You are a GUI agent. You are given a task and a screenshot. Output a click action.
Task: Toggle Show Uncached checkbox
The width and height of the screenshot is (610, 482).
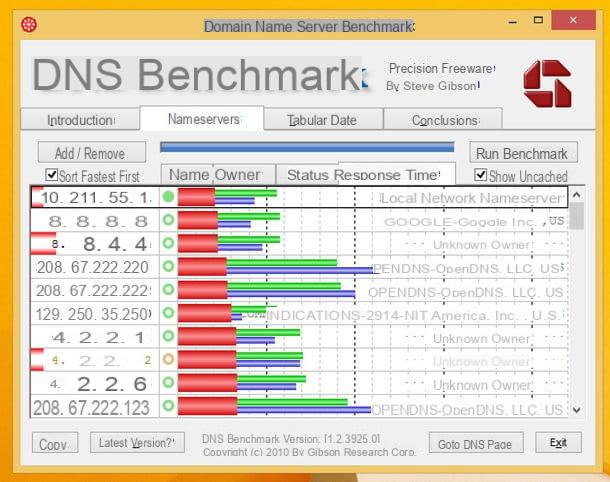[x=481, y=175]
